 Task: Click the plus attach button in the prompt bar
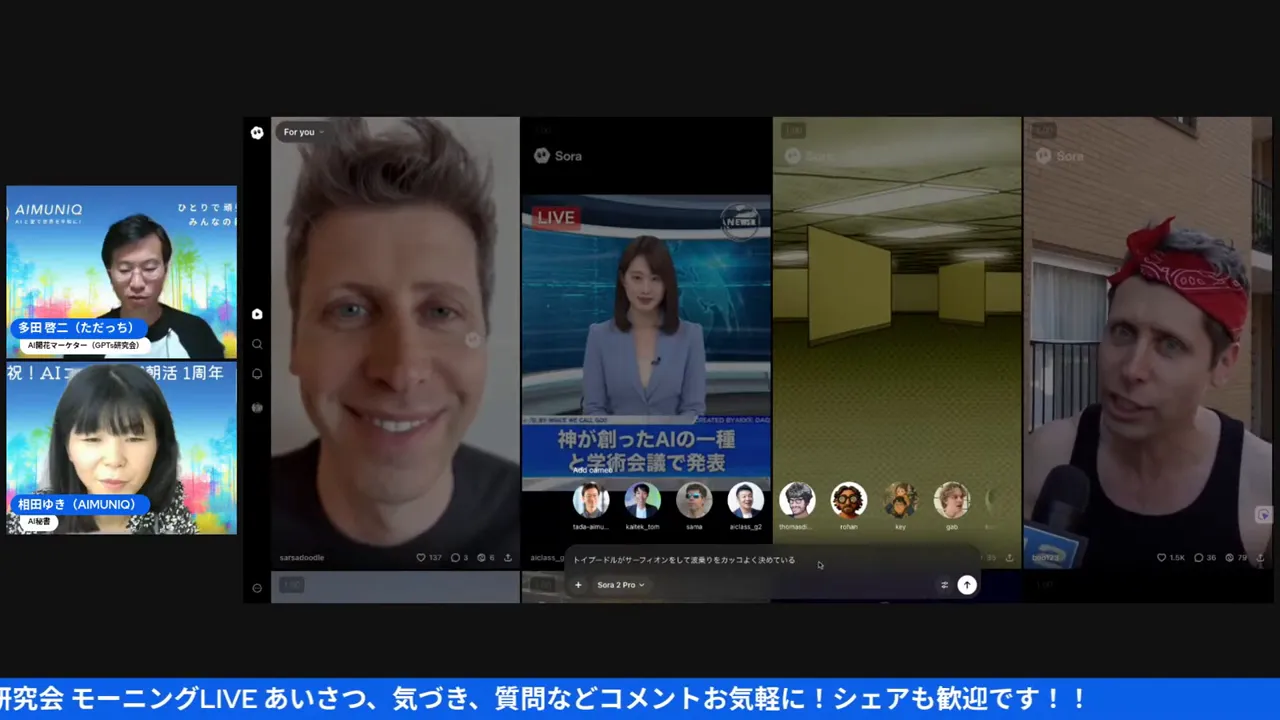point(578,585)
